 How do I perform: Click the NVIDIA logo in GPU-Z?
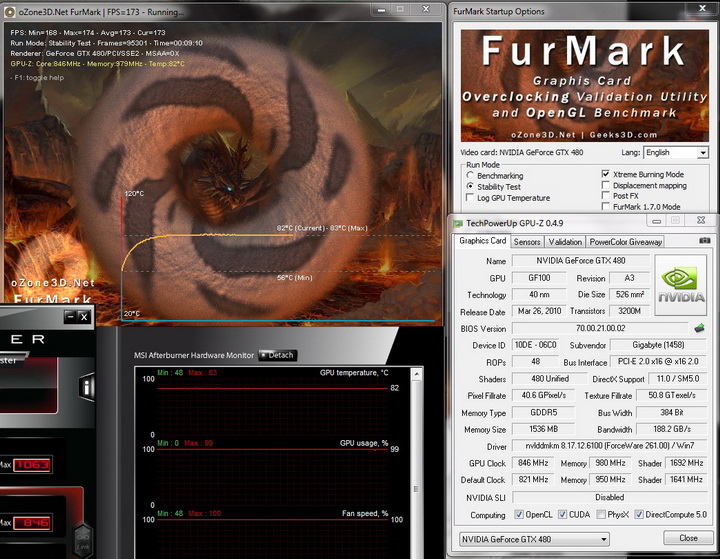click(x=681, y=285)
